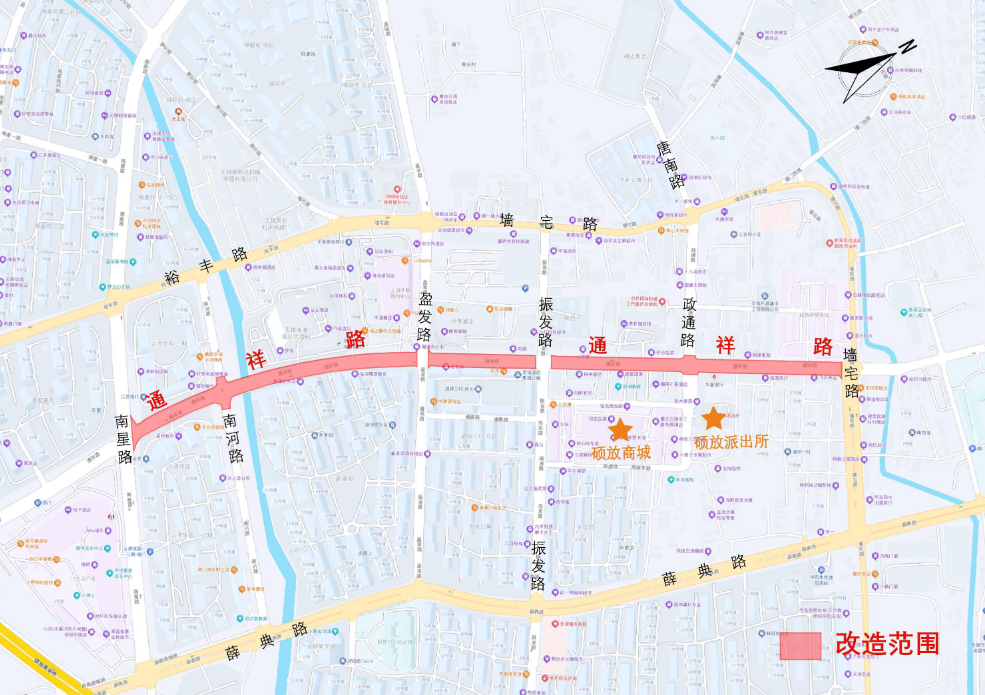Click the red 通 character near 振发路
The width and height of the screenshot is (985, 695).
pyautogui.click(x=597, y=346)
